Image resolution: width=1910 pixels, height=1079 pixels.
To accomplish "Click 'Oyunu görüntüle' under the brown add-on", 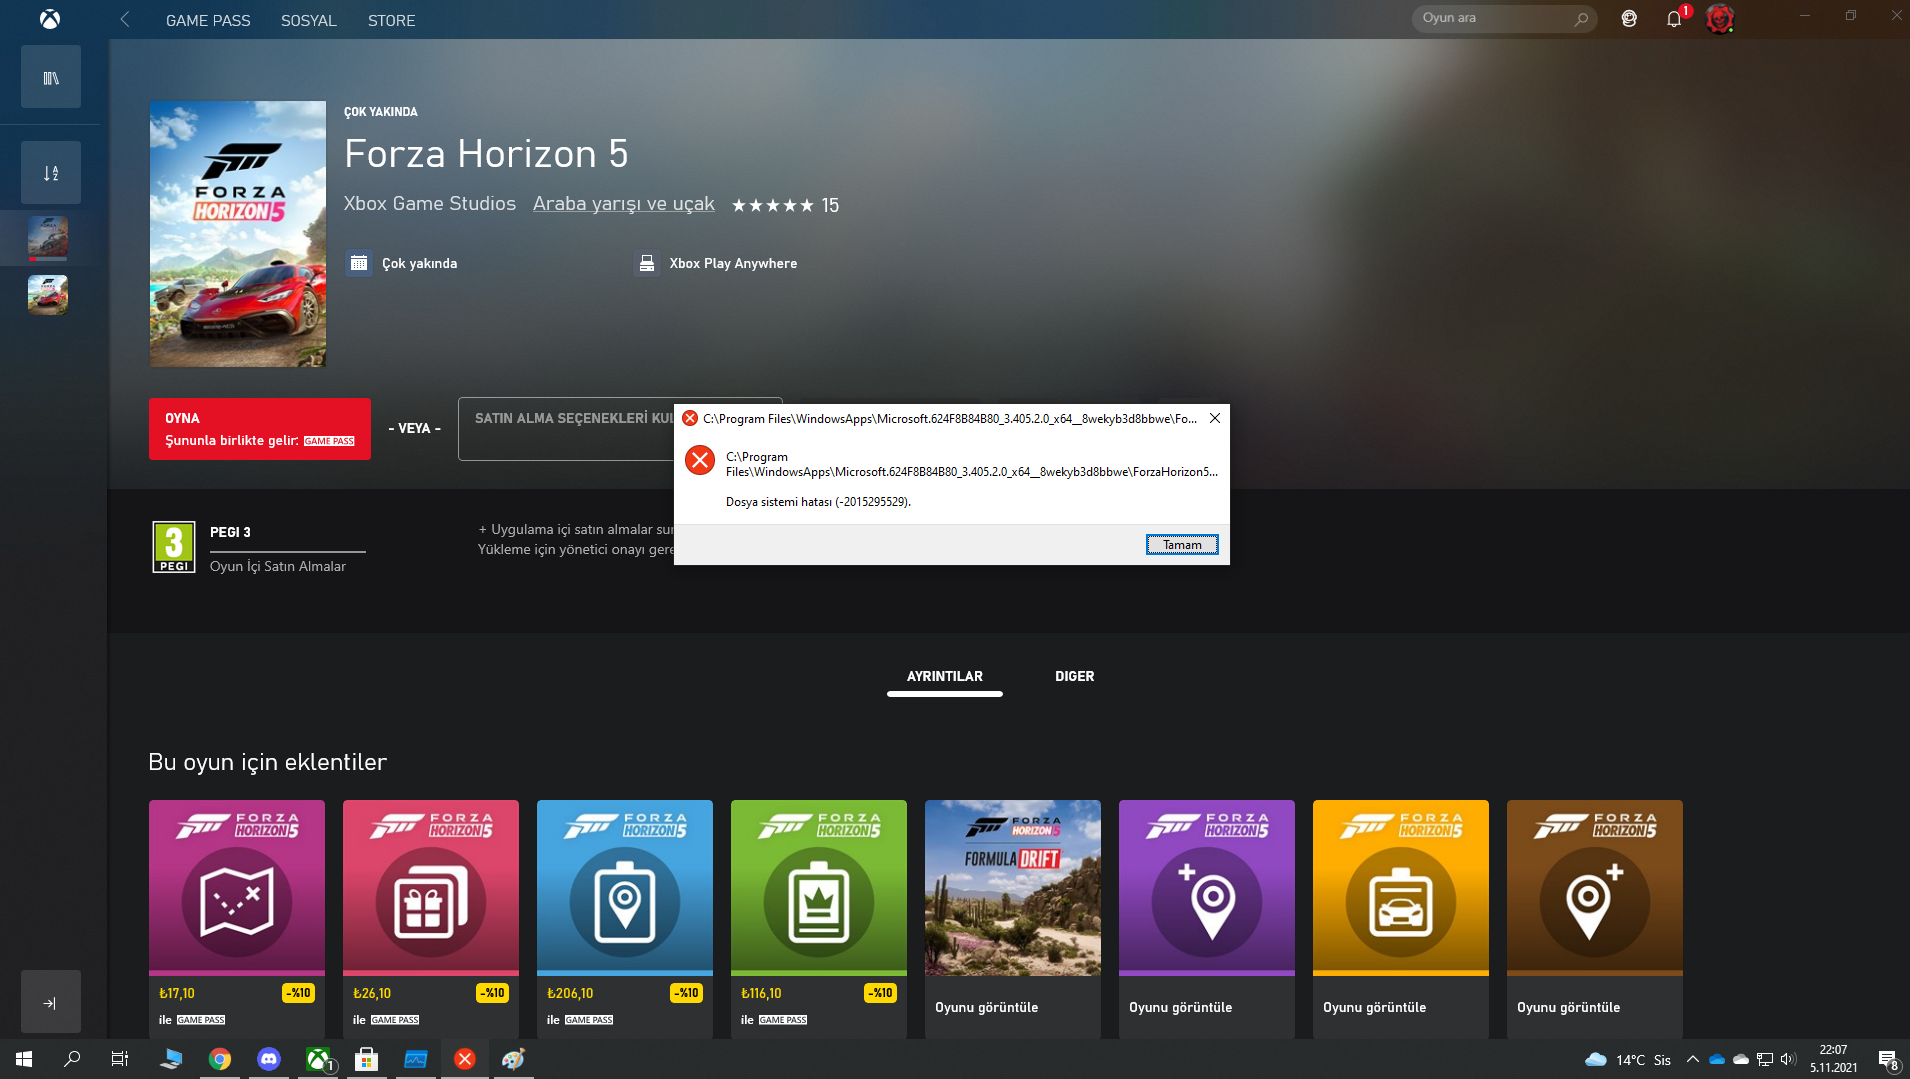I will [x=1569, y=1008].
